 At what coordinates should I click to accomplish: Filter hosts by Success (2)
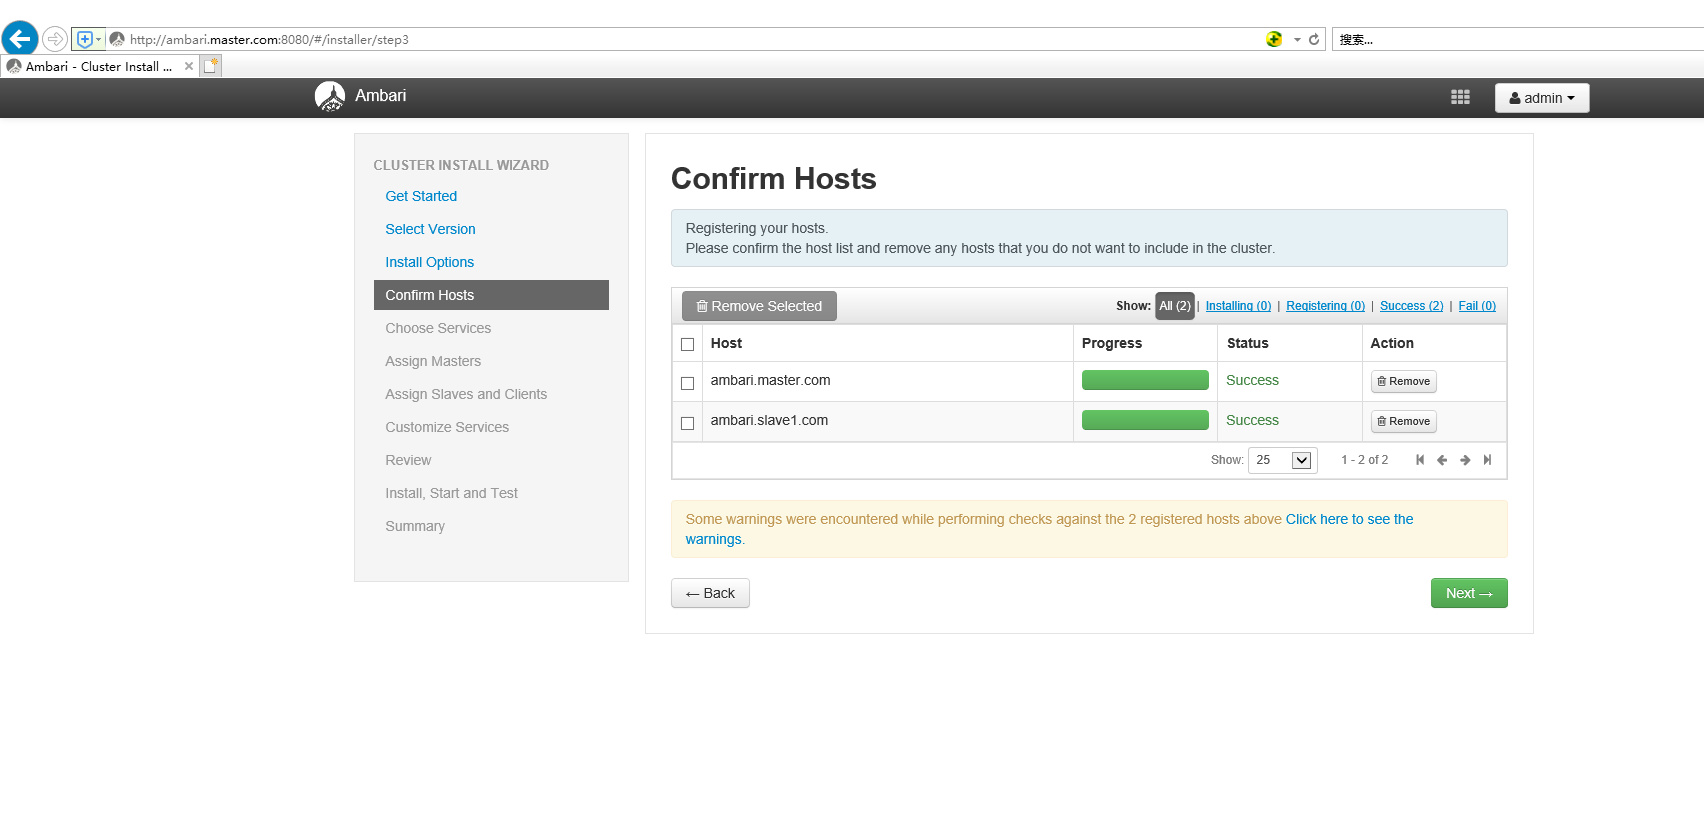point(1411,306)
